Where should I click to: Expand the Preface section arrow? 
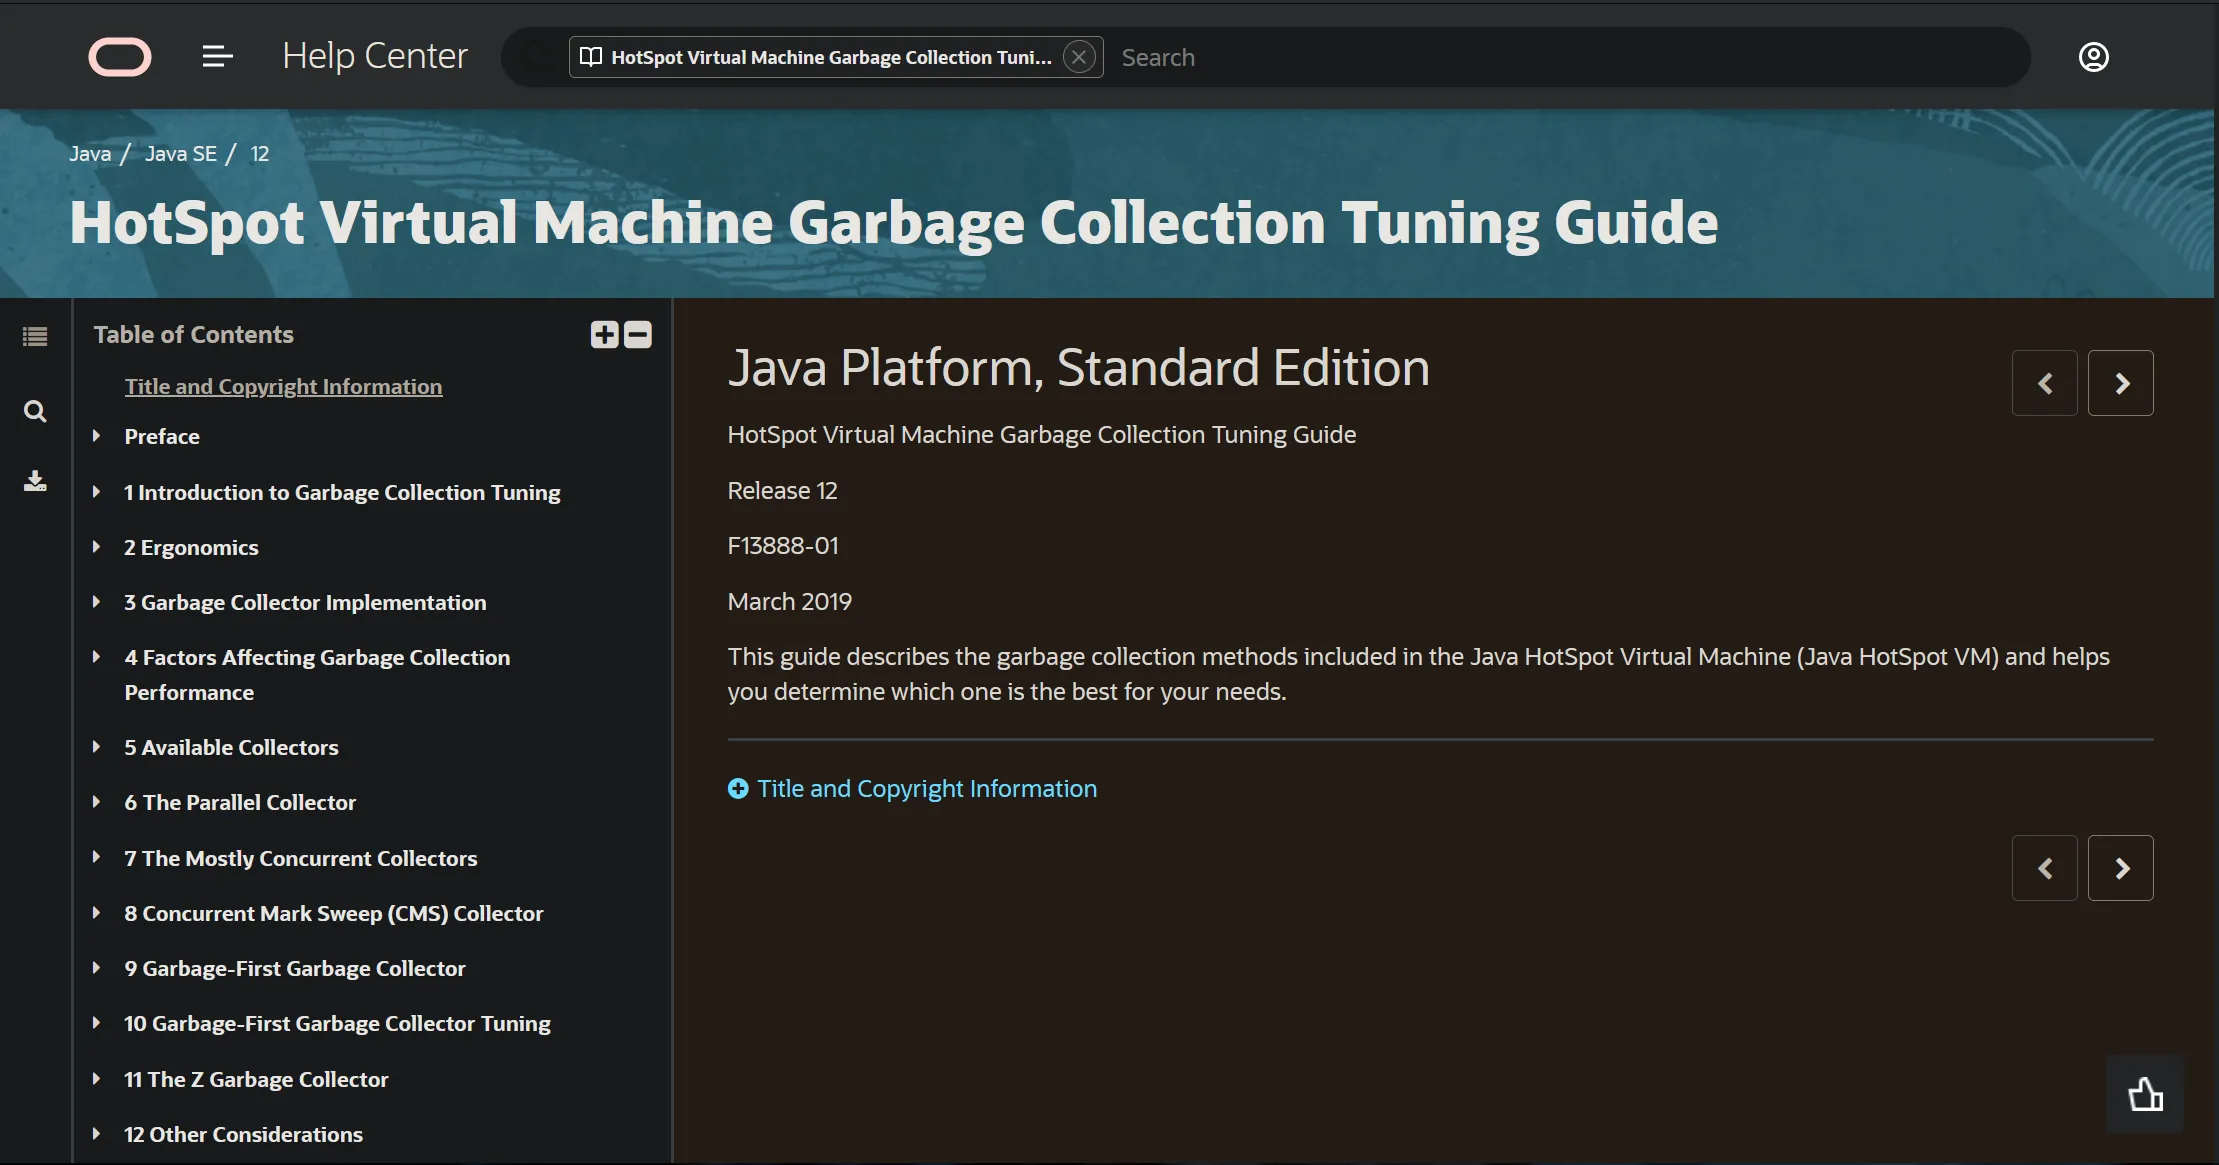click(96, 436)
